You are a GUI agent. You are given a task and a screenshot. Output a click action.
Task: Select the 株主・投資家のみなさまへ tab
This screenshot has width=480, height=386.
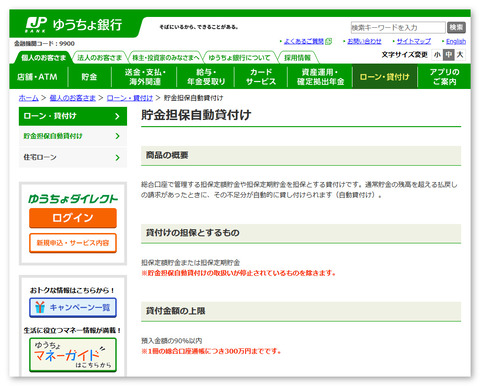pos(165,58)
